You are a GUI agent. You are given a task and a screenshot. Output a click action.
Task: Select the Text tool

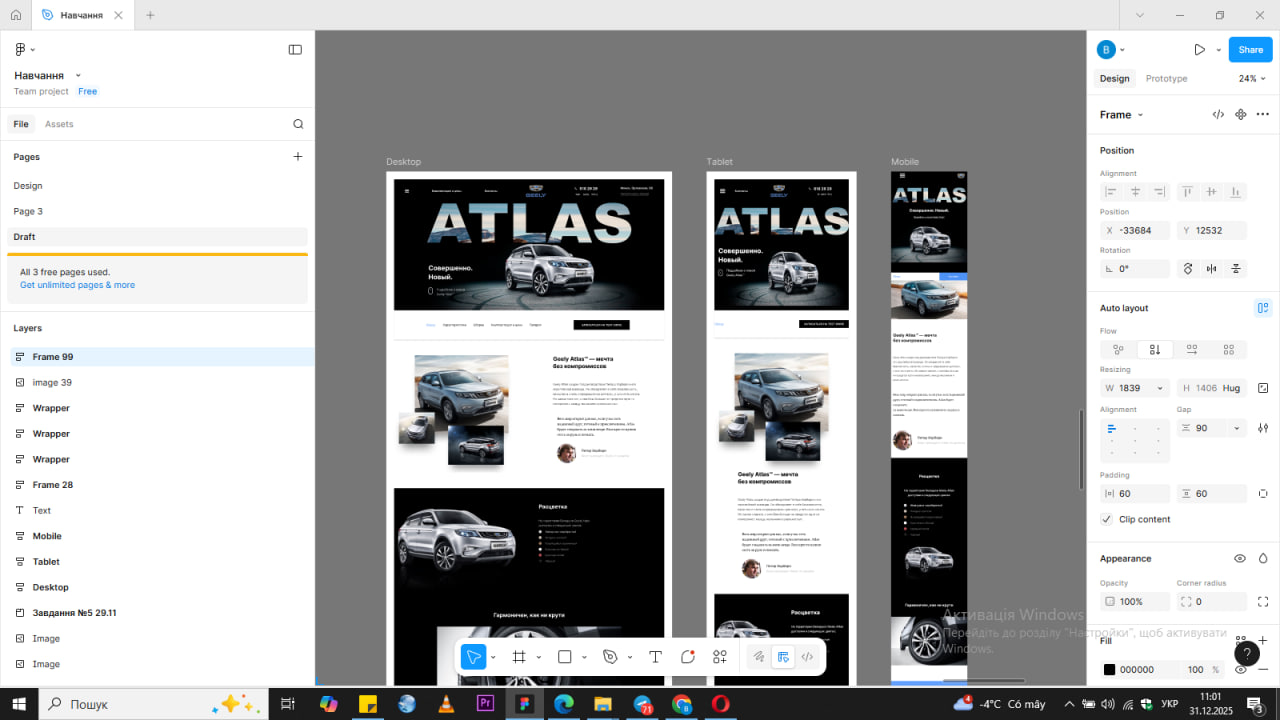click(655, 657)
